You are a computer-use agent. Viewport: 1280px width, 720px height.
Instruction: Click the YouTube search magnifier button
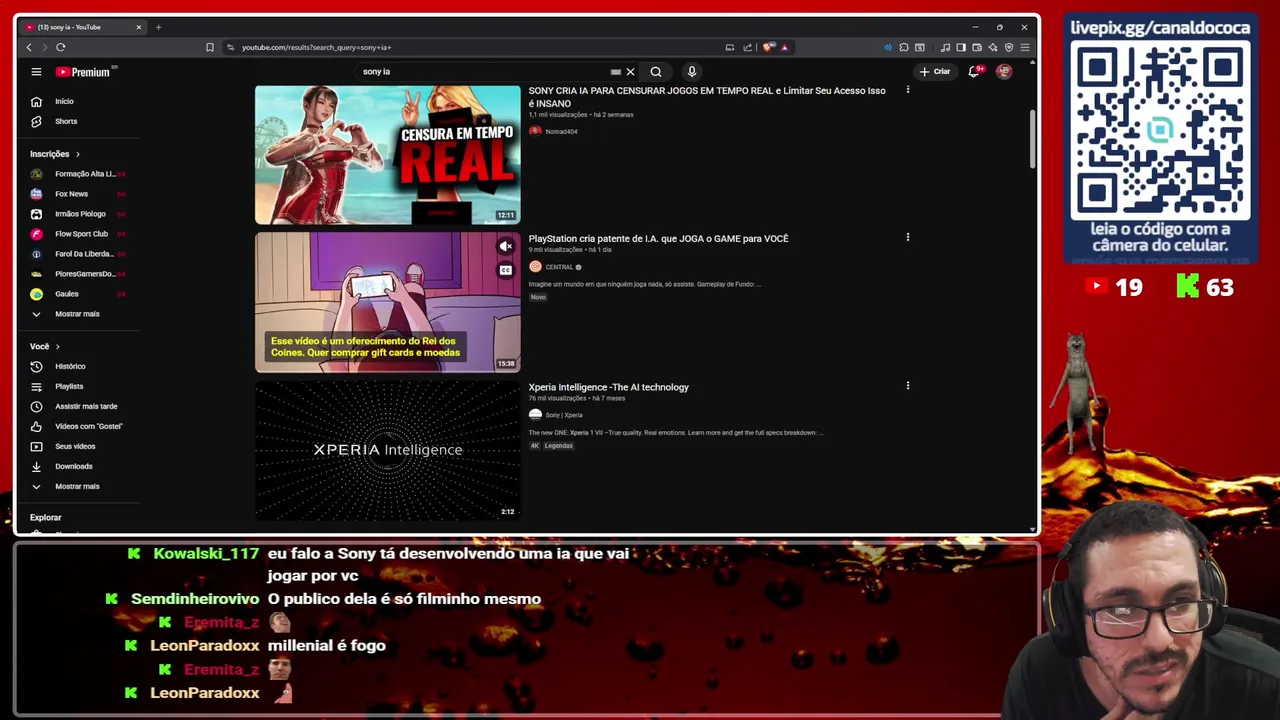(x=656, y=72)
